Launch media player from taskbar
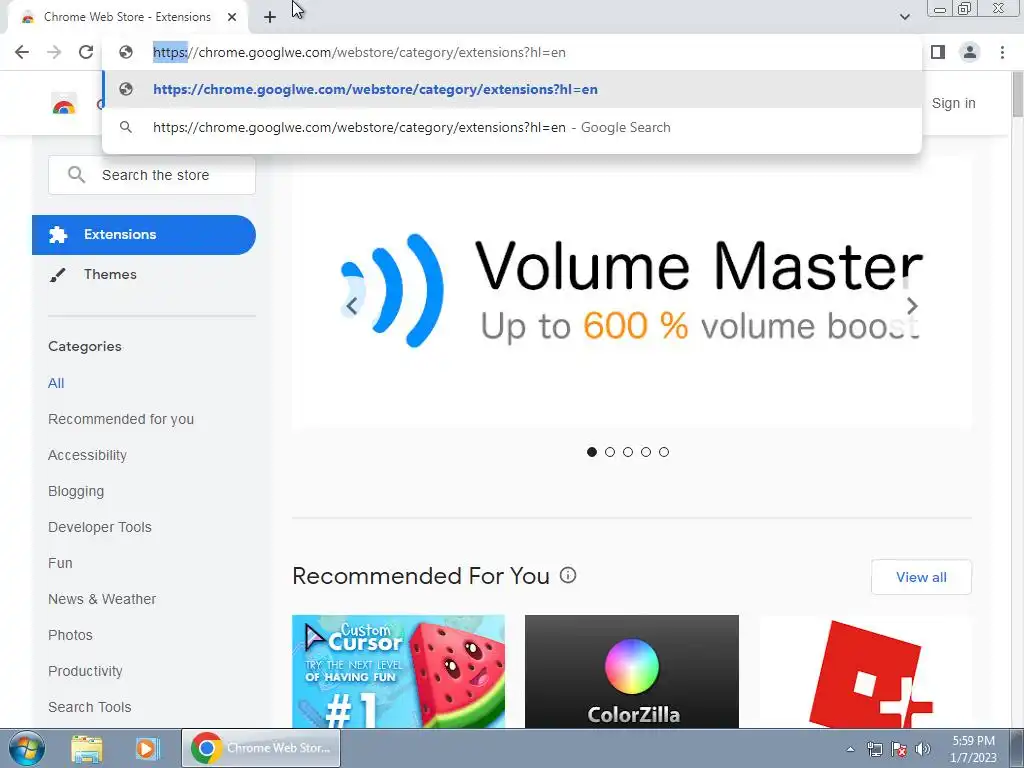 pos(147,748)
